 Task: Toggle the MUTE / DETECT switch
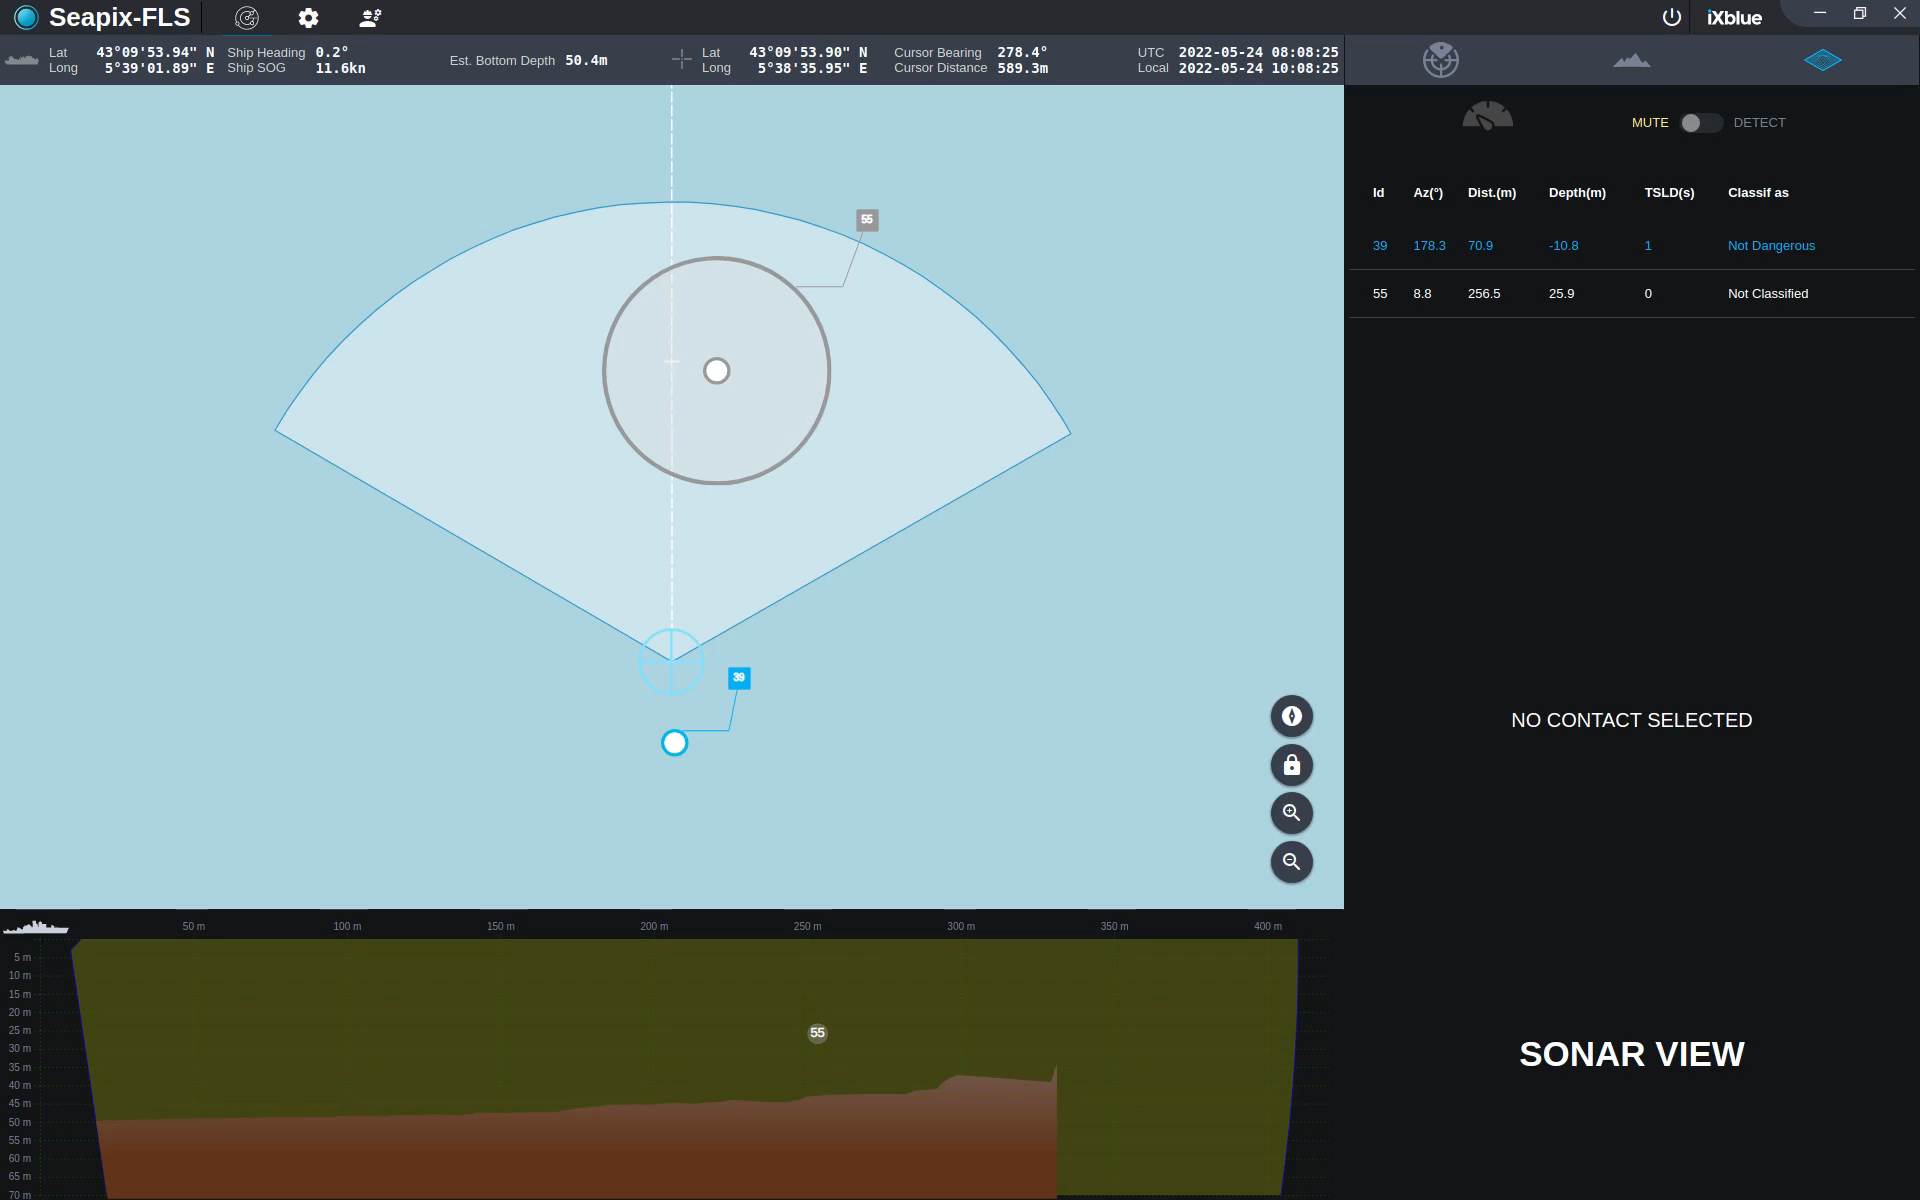point(1700,123)
